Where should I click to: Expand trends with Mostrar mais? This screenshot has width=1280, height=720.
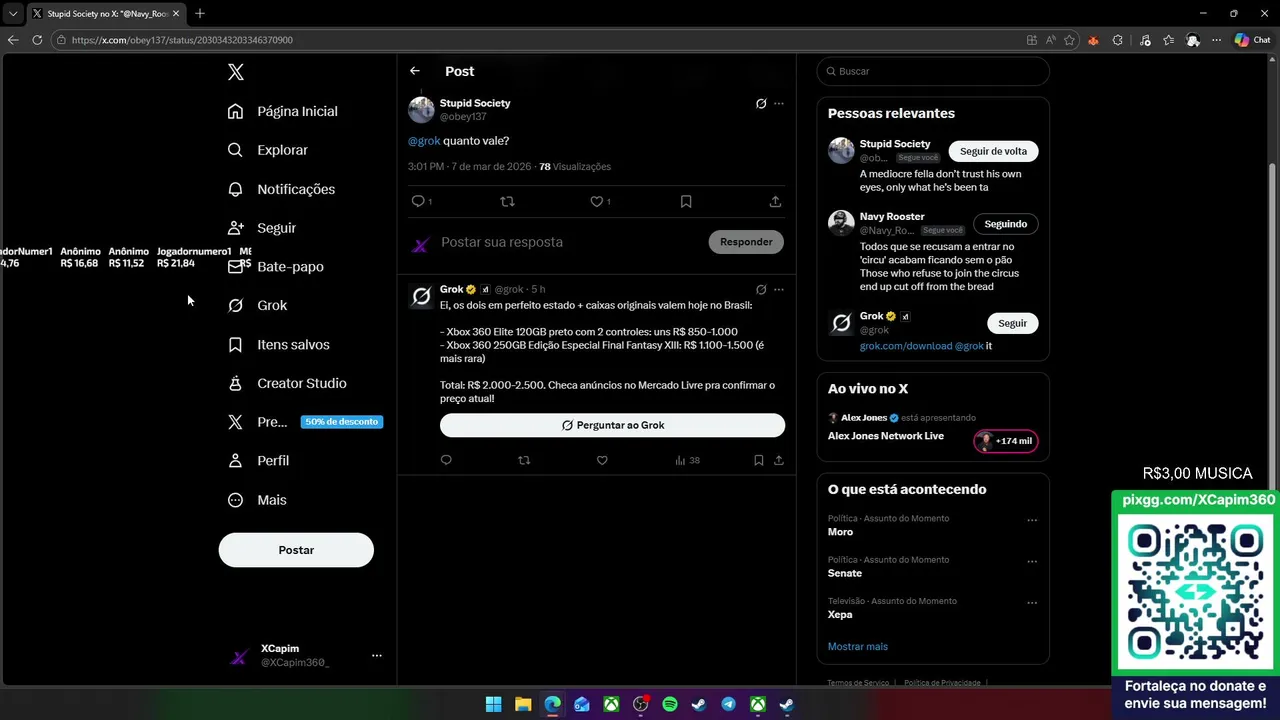click(857, 646)
